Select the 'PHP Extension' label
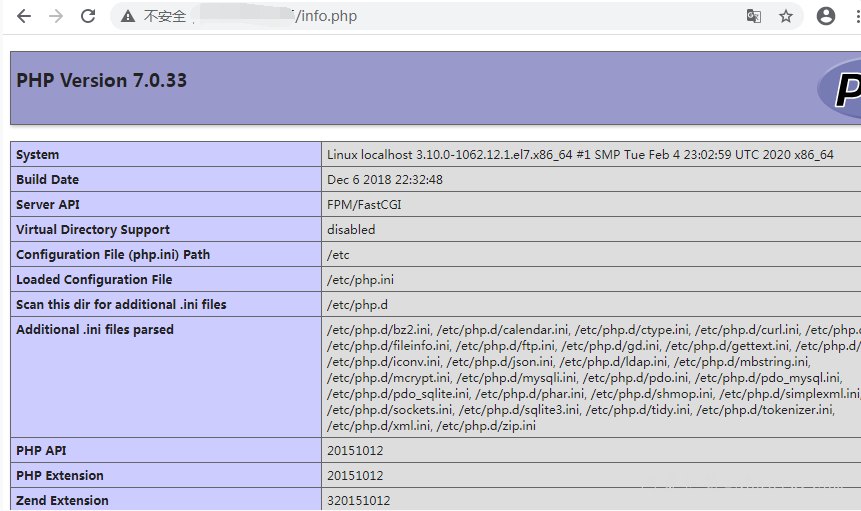Image resolution: width=861 pixels, height=511 pixels. [x=60, y=476]
